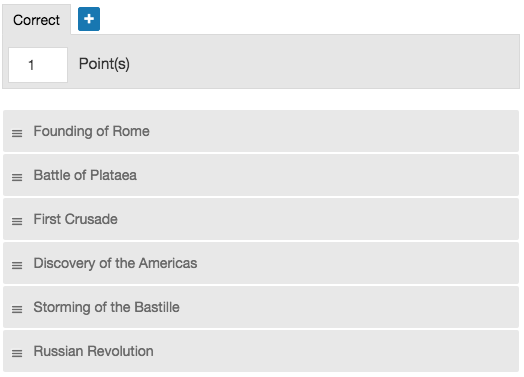
Task: Select the Discovery of the Americas text
Action: click(x=115, y=263)
